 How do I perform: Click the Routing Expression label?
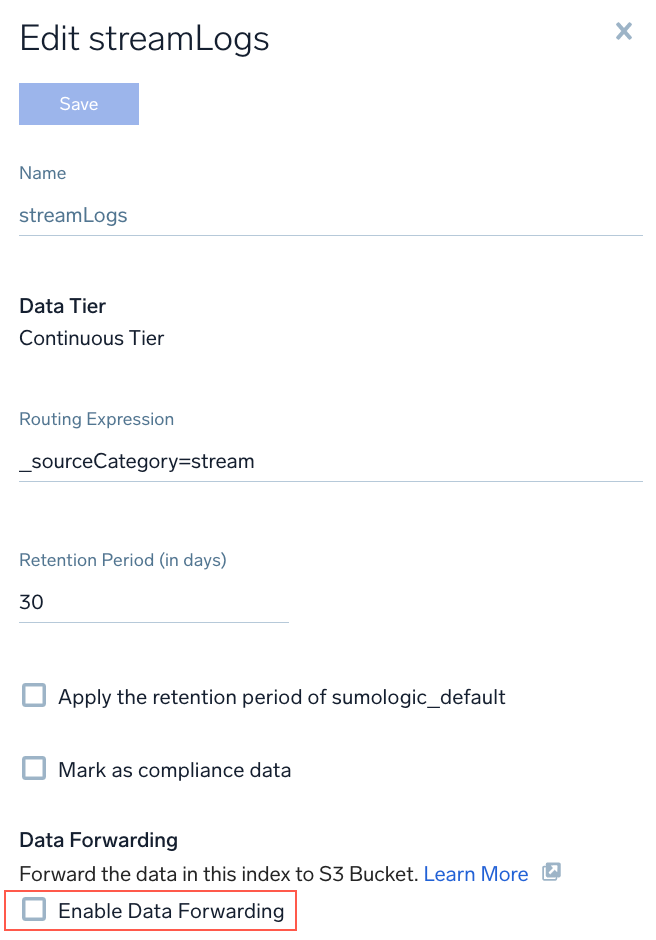(x=96, y=419)
